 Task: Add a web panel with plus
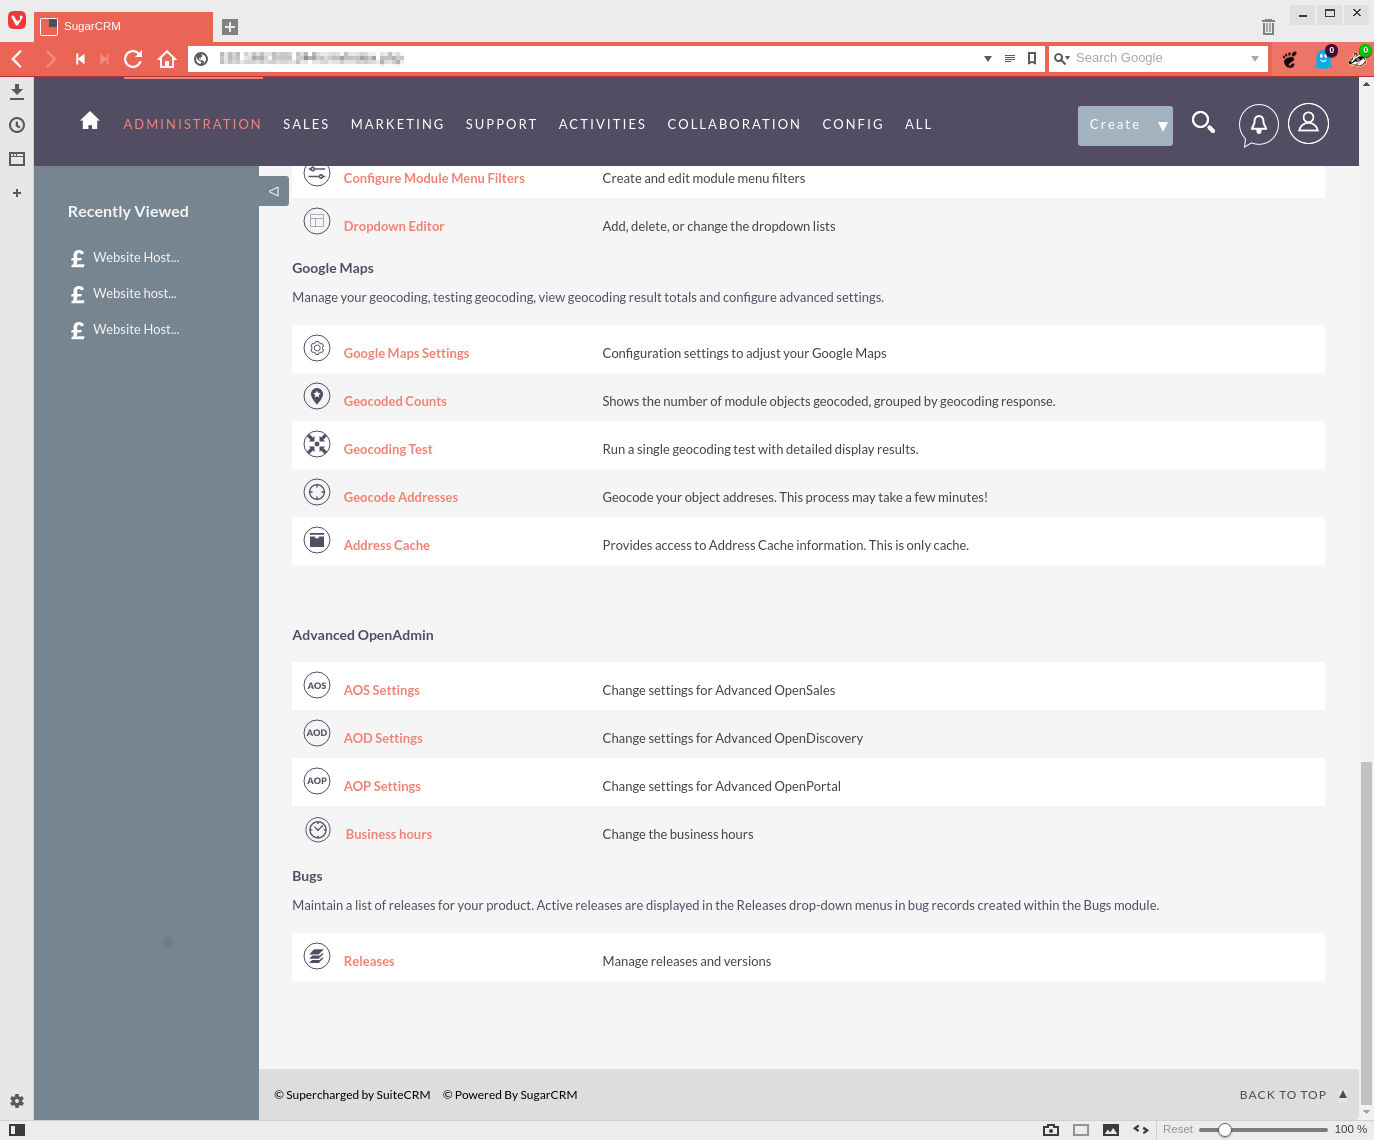pos(17,193)
